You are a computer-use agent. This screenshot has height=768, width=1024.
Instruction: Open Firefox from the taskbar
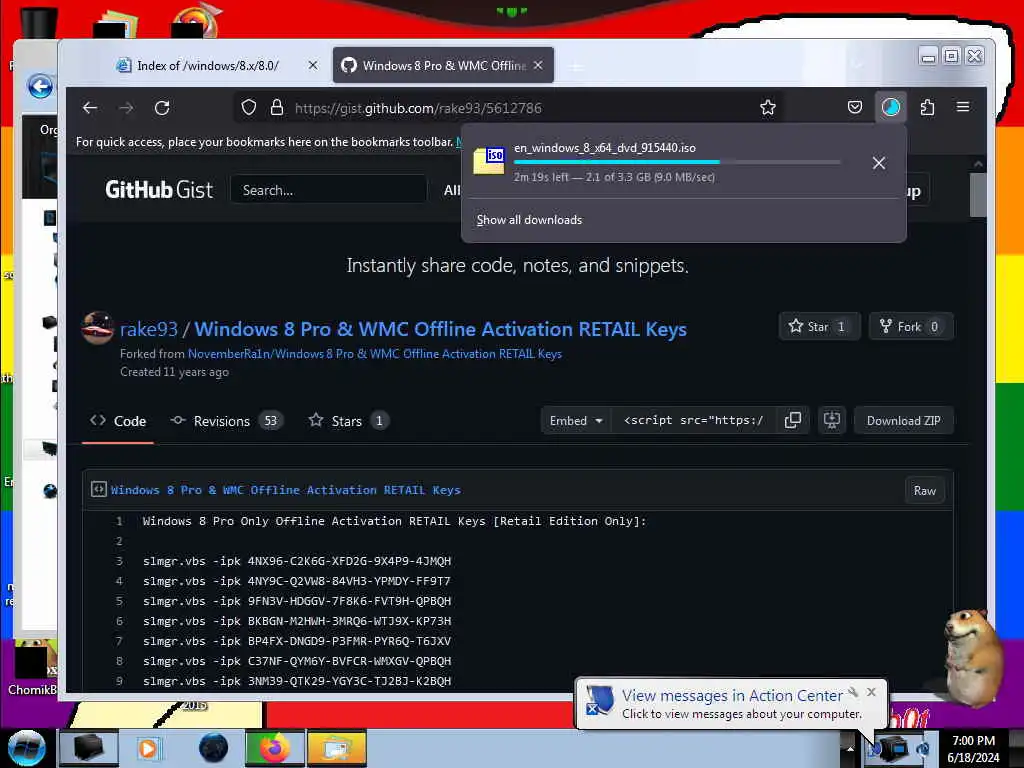274,748
